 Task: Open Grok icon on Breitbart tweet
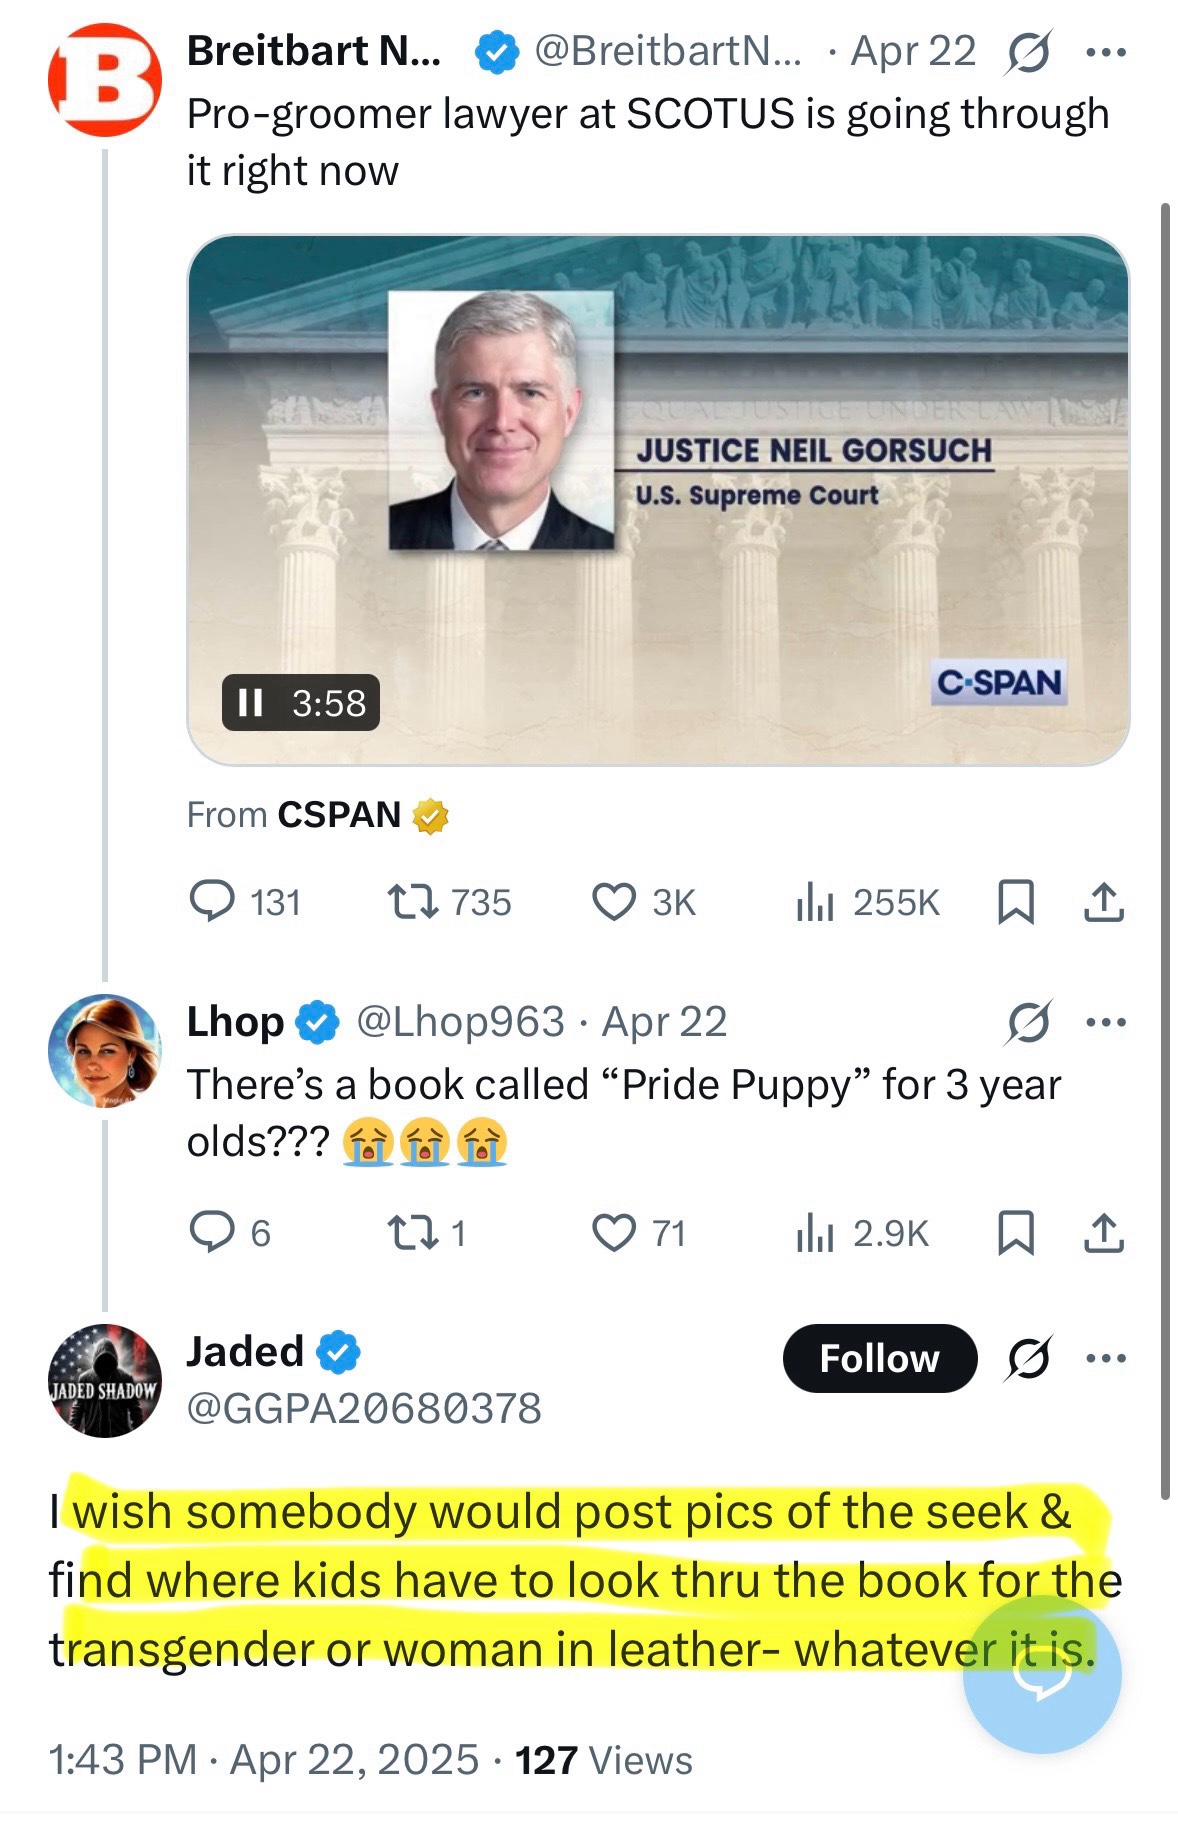1028,53
